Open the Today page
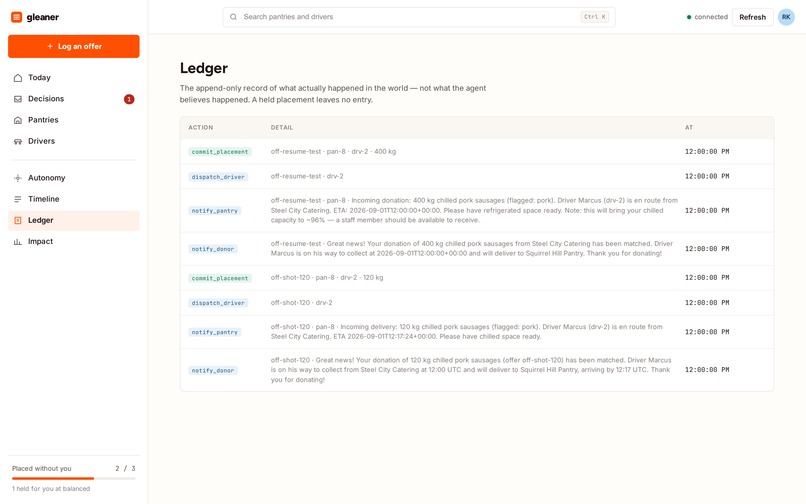The width and height of the screenshot is (806, 504). (74, 78)
